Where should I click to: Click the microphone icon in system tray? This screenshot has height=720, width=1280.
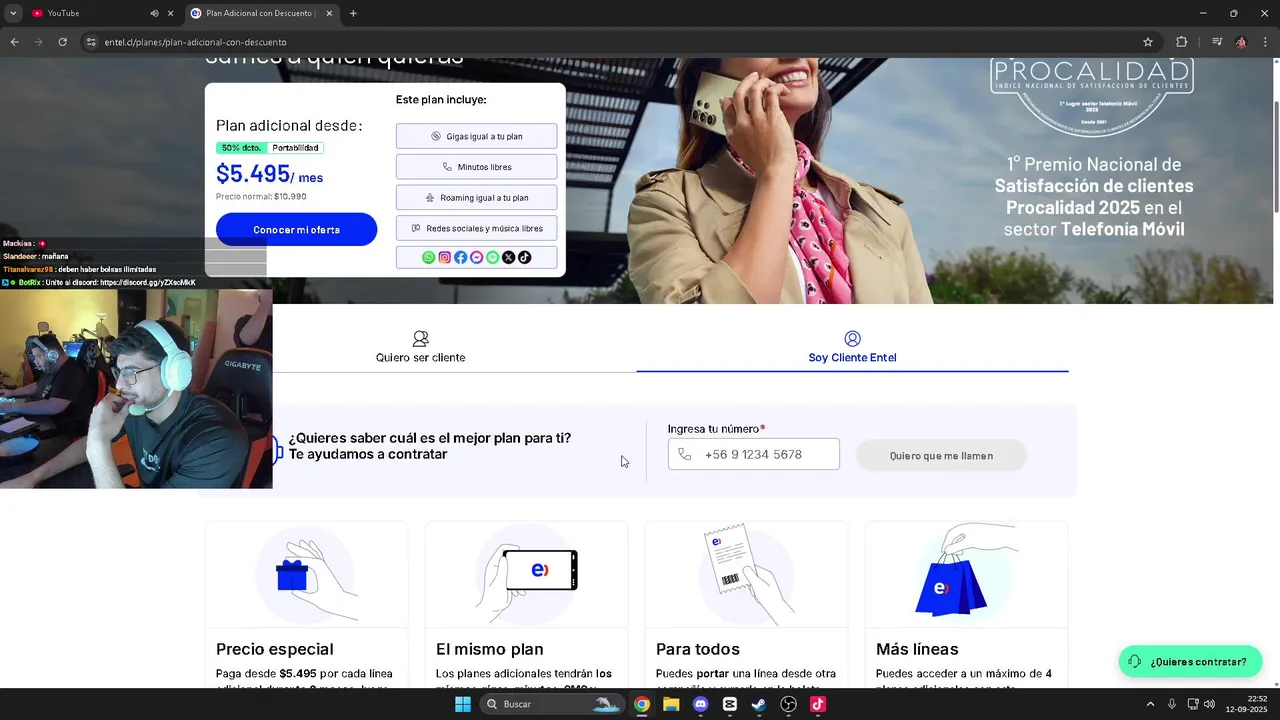pyautogui.click(x=1172, y=704)
